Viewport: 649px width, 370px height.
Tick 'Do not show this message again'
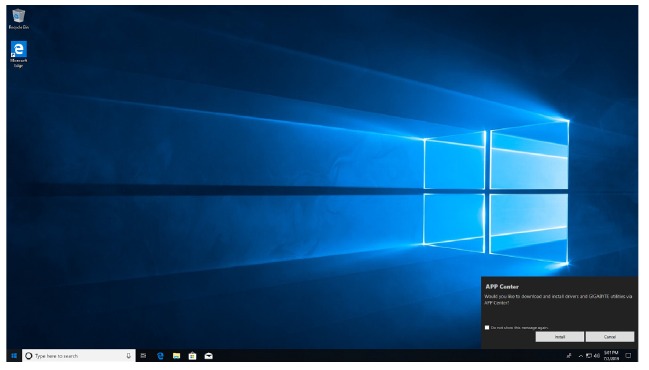(x=487, y=327)
